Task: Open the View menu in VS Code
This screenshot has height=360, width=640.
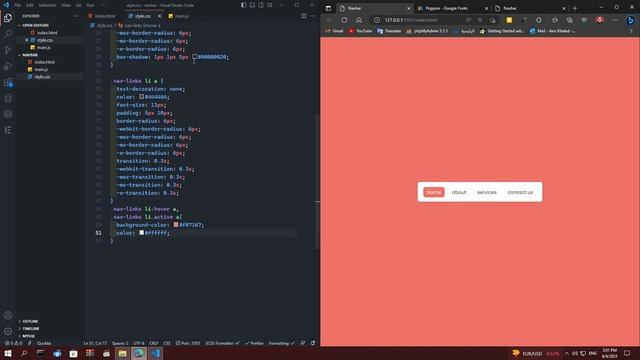Action: pos(66,5)
